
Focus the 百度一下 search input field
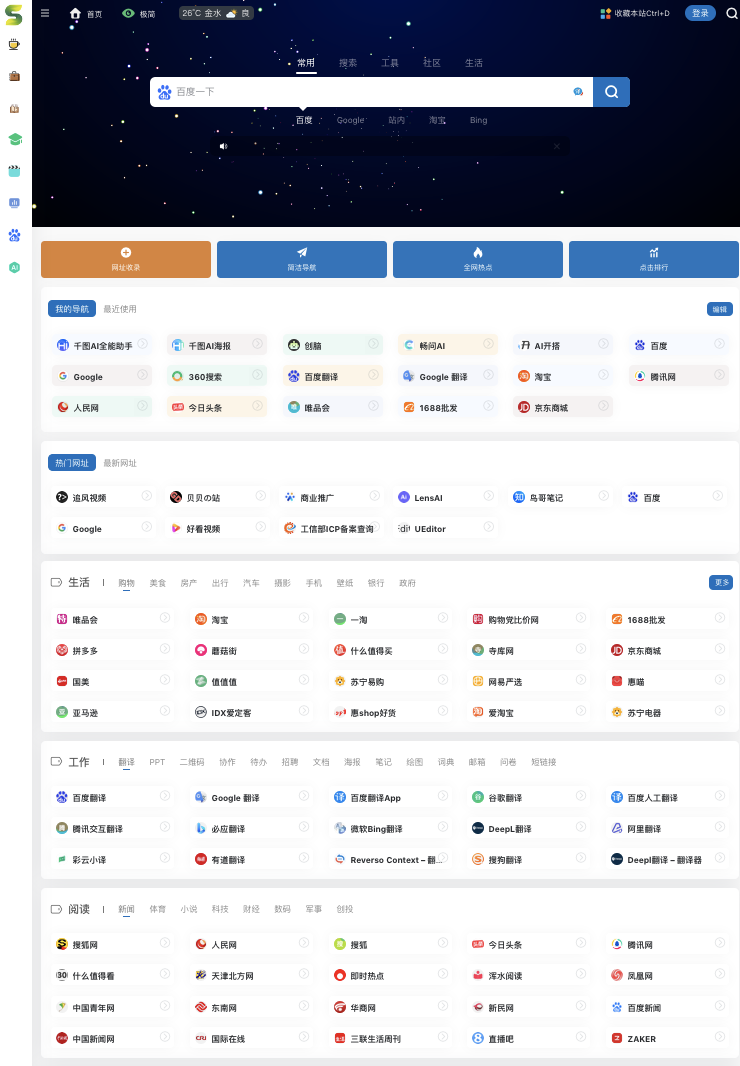tap(371, 92)
